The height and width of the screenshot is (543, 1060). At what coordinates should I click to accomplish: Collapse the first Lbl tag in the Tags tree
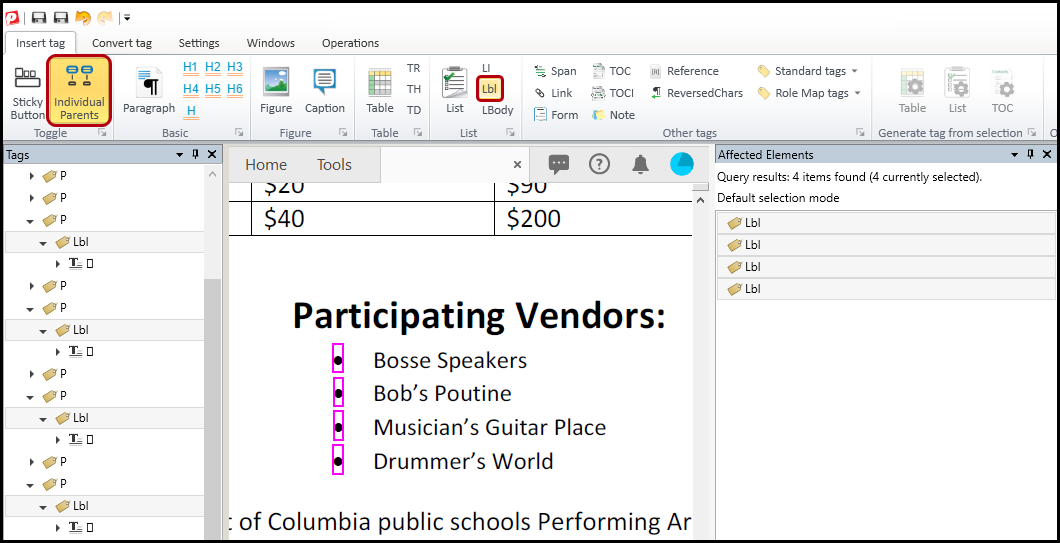coord(43,242)
